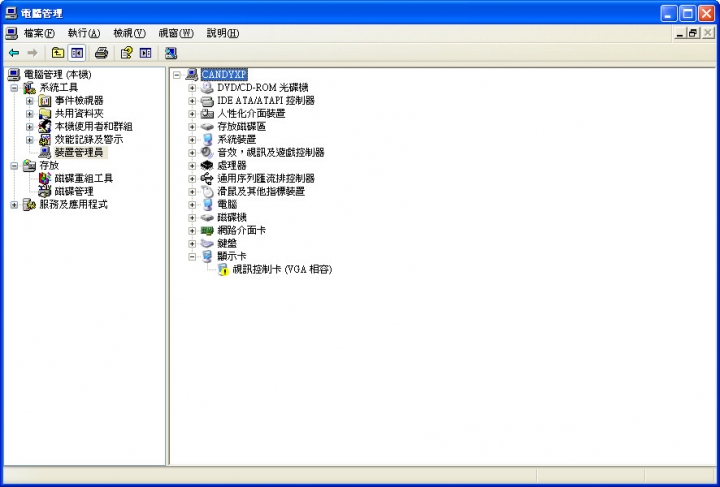Select 磁碟管理 label
The width and height of the screenshot is (720, 487).
tap(74, 191)
